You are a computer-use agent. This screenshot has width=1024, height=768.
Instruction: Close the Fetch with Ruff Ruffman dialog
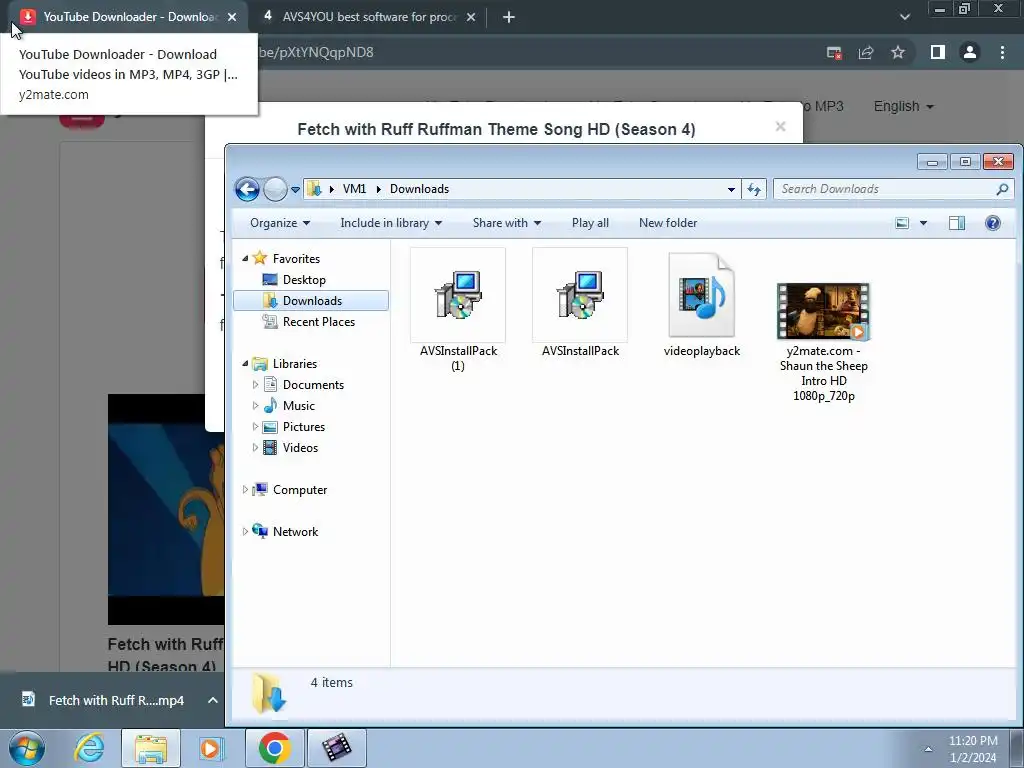pos(780,127)
